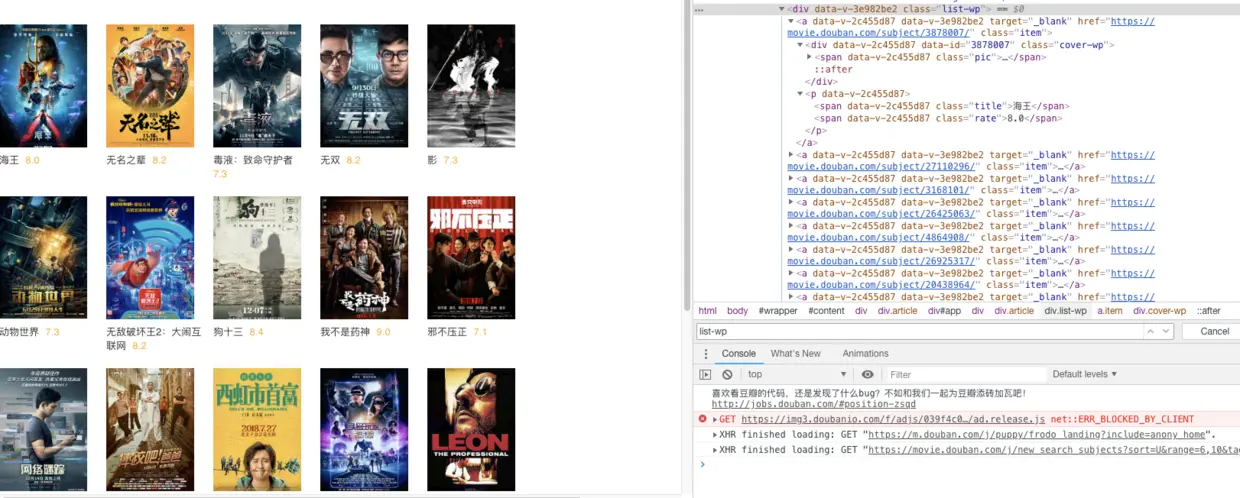
Task: Open the 影 movie poster
Action: (471, 86)
